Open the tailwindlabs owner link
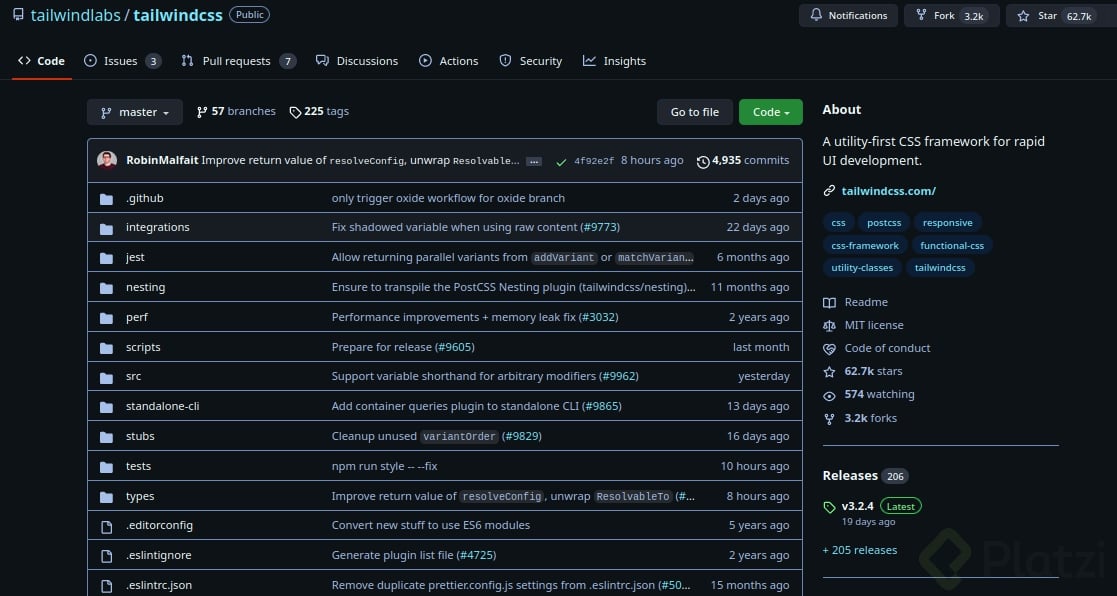Screen dimensions: 1117x596 [76, 15]
